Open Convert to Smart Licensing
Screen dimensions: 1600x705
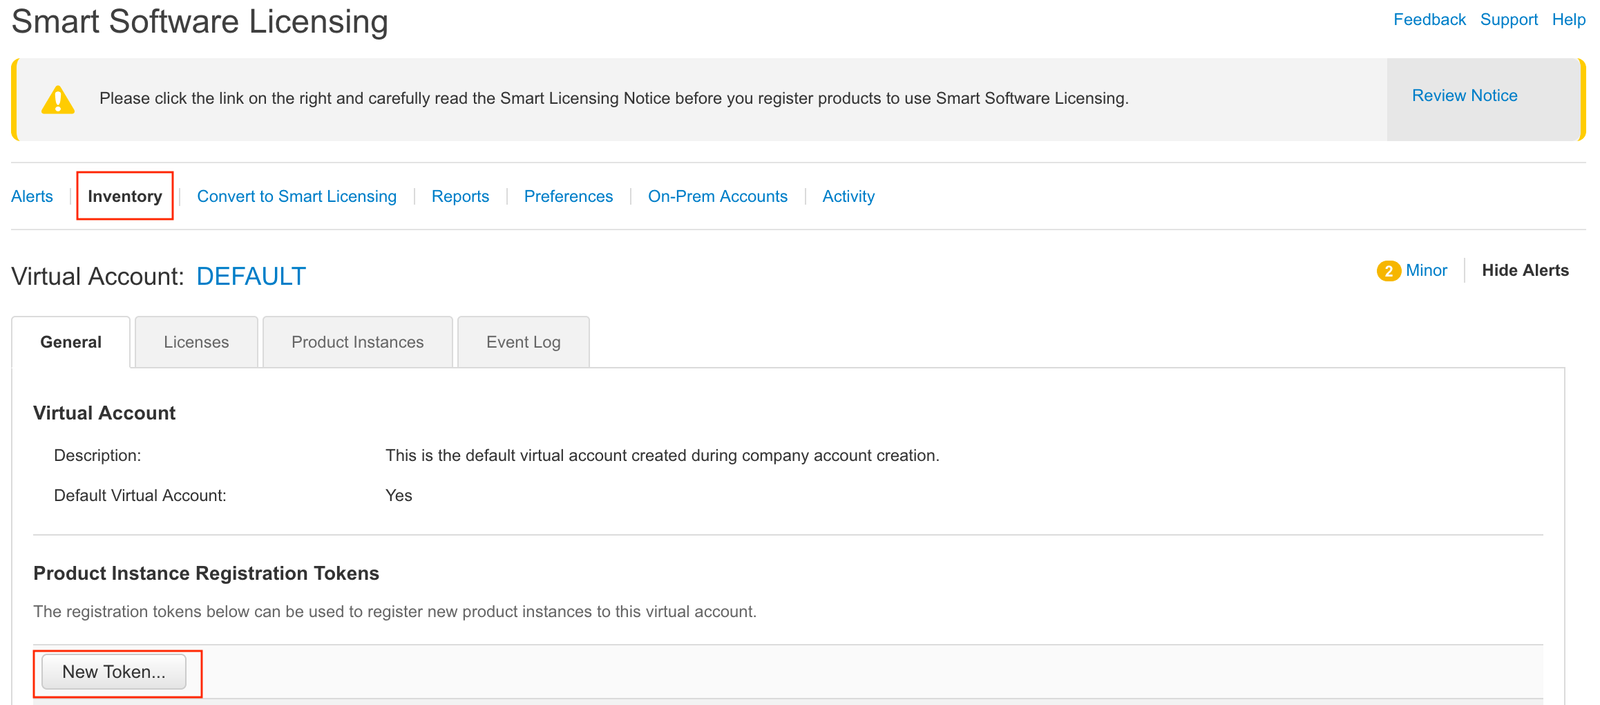coord(297,197)
